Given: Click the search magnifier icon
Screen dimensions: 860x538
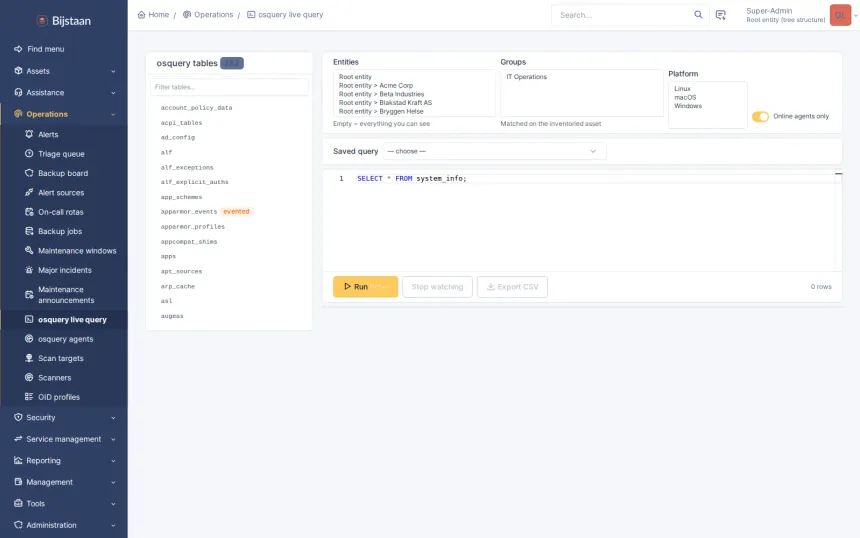Looking at the screenshot, I should point(698,15).
